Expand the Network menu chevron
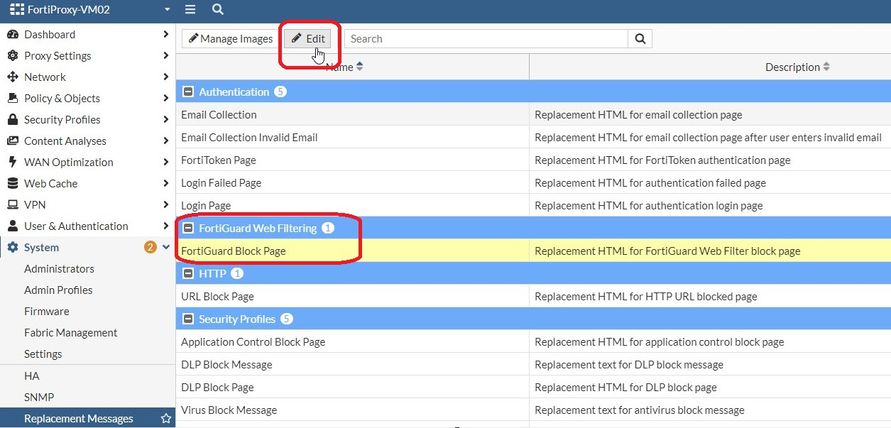The height and width of the screenshot is (428, 891). click(x=165, y=76)
